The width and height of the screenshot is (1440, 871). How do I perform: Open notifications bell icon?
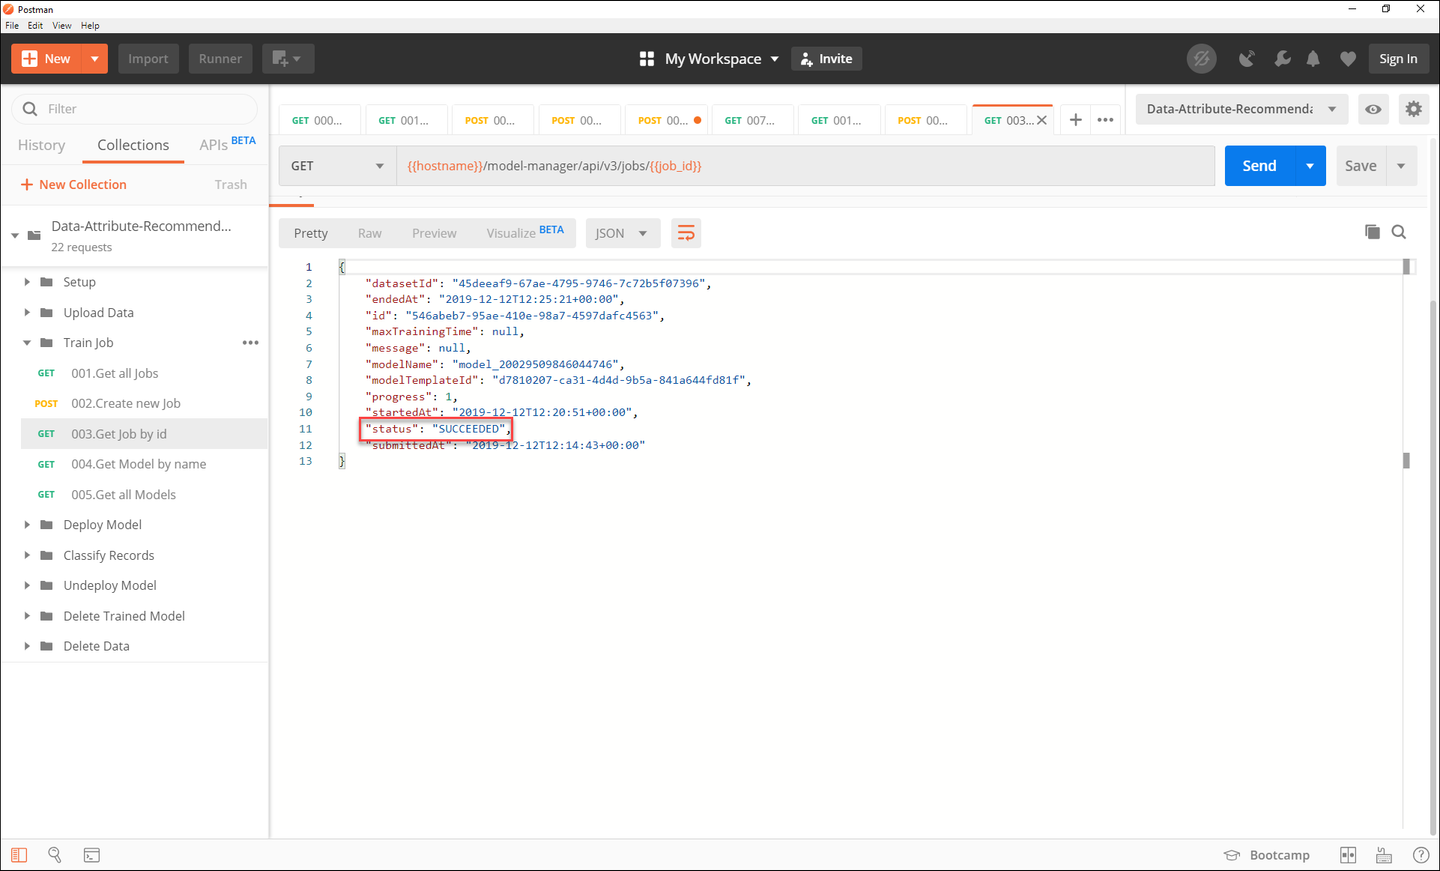pyautogui.click(x=1313, y=59)
